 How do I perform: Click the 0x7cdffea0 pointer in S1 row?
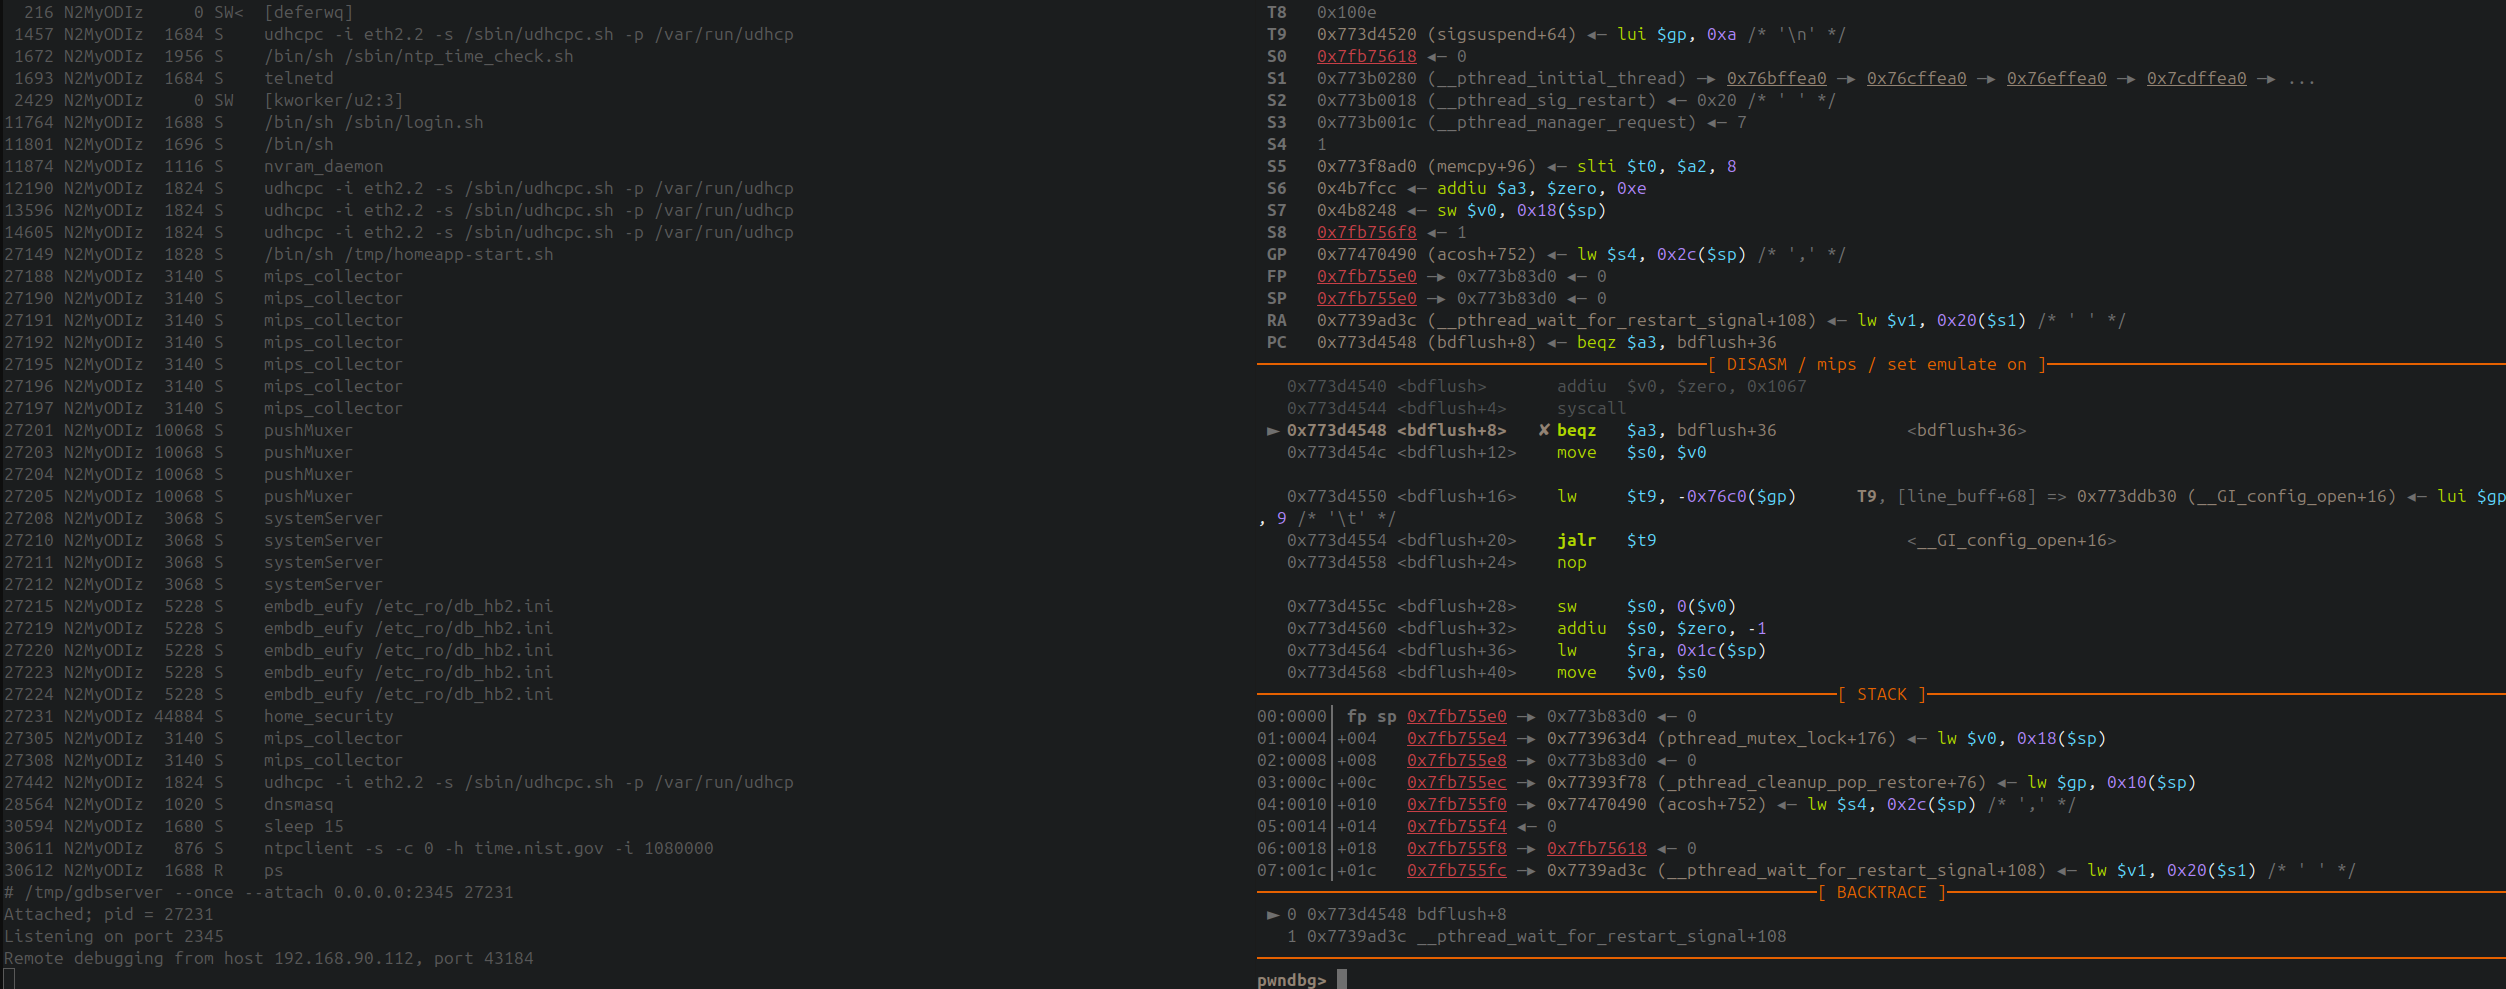pos(2197,78)
